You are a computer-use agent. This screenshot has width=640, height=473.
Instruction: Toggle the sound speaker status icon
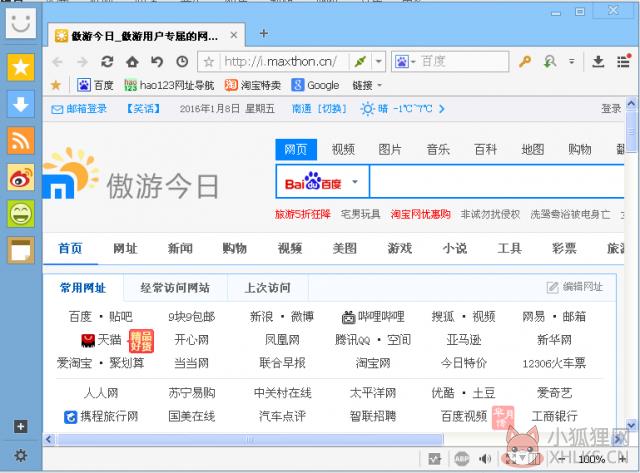pyautogui.click(x=485, y=459)
